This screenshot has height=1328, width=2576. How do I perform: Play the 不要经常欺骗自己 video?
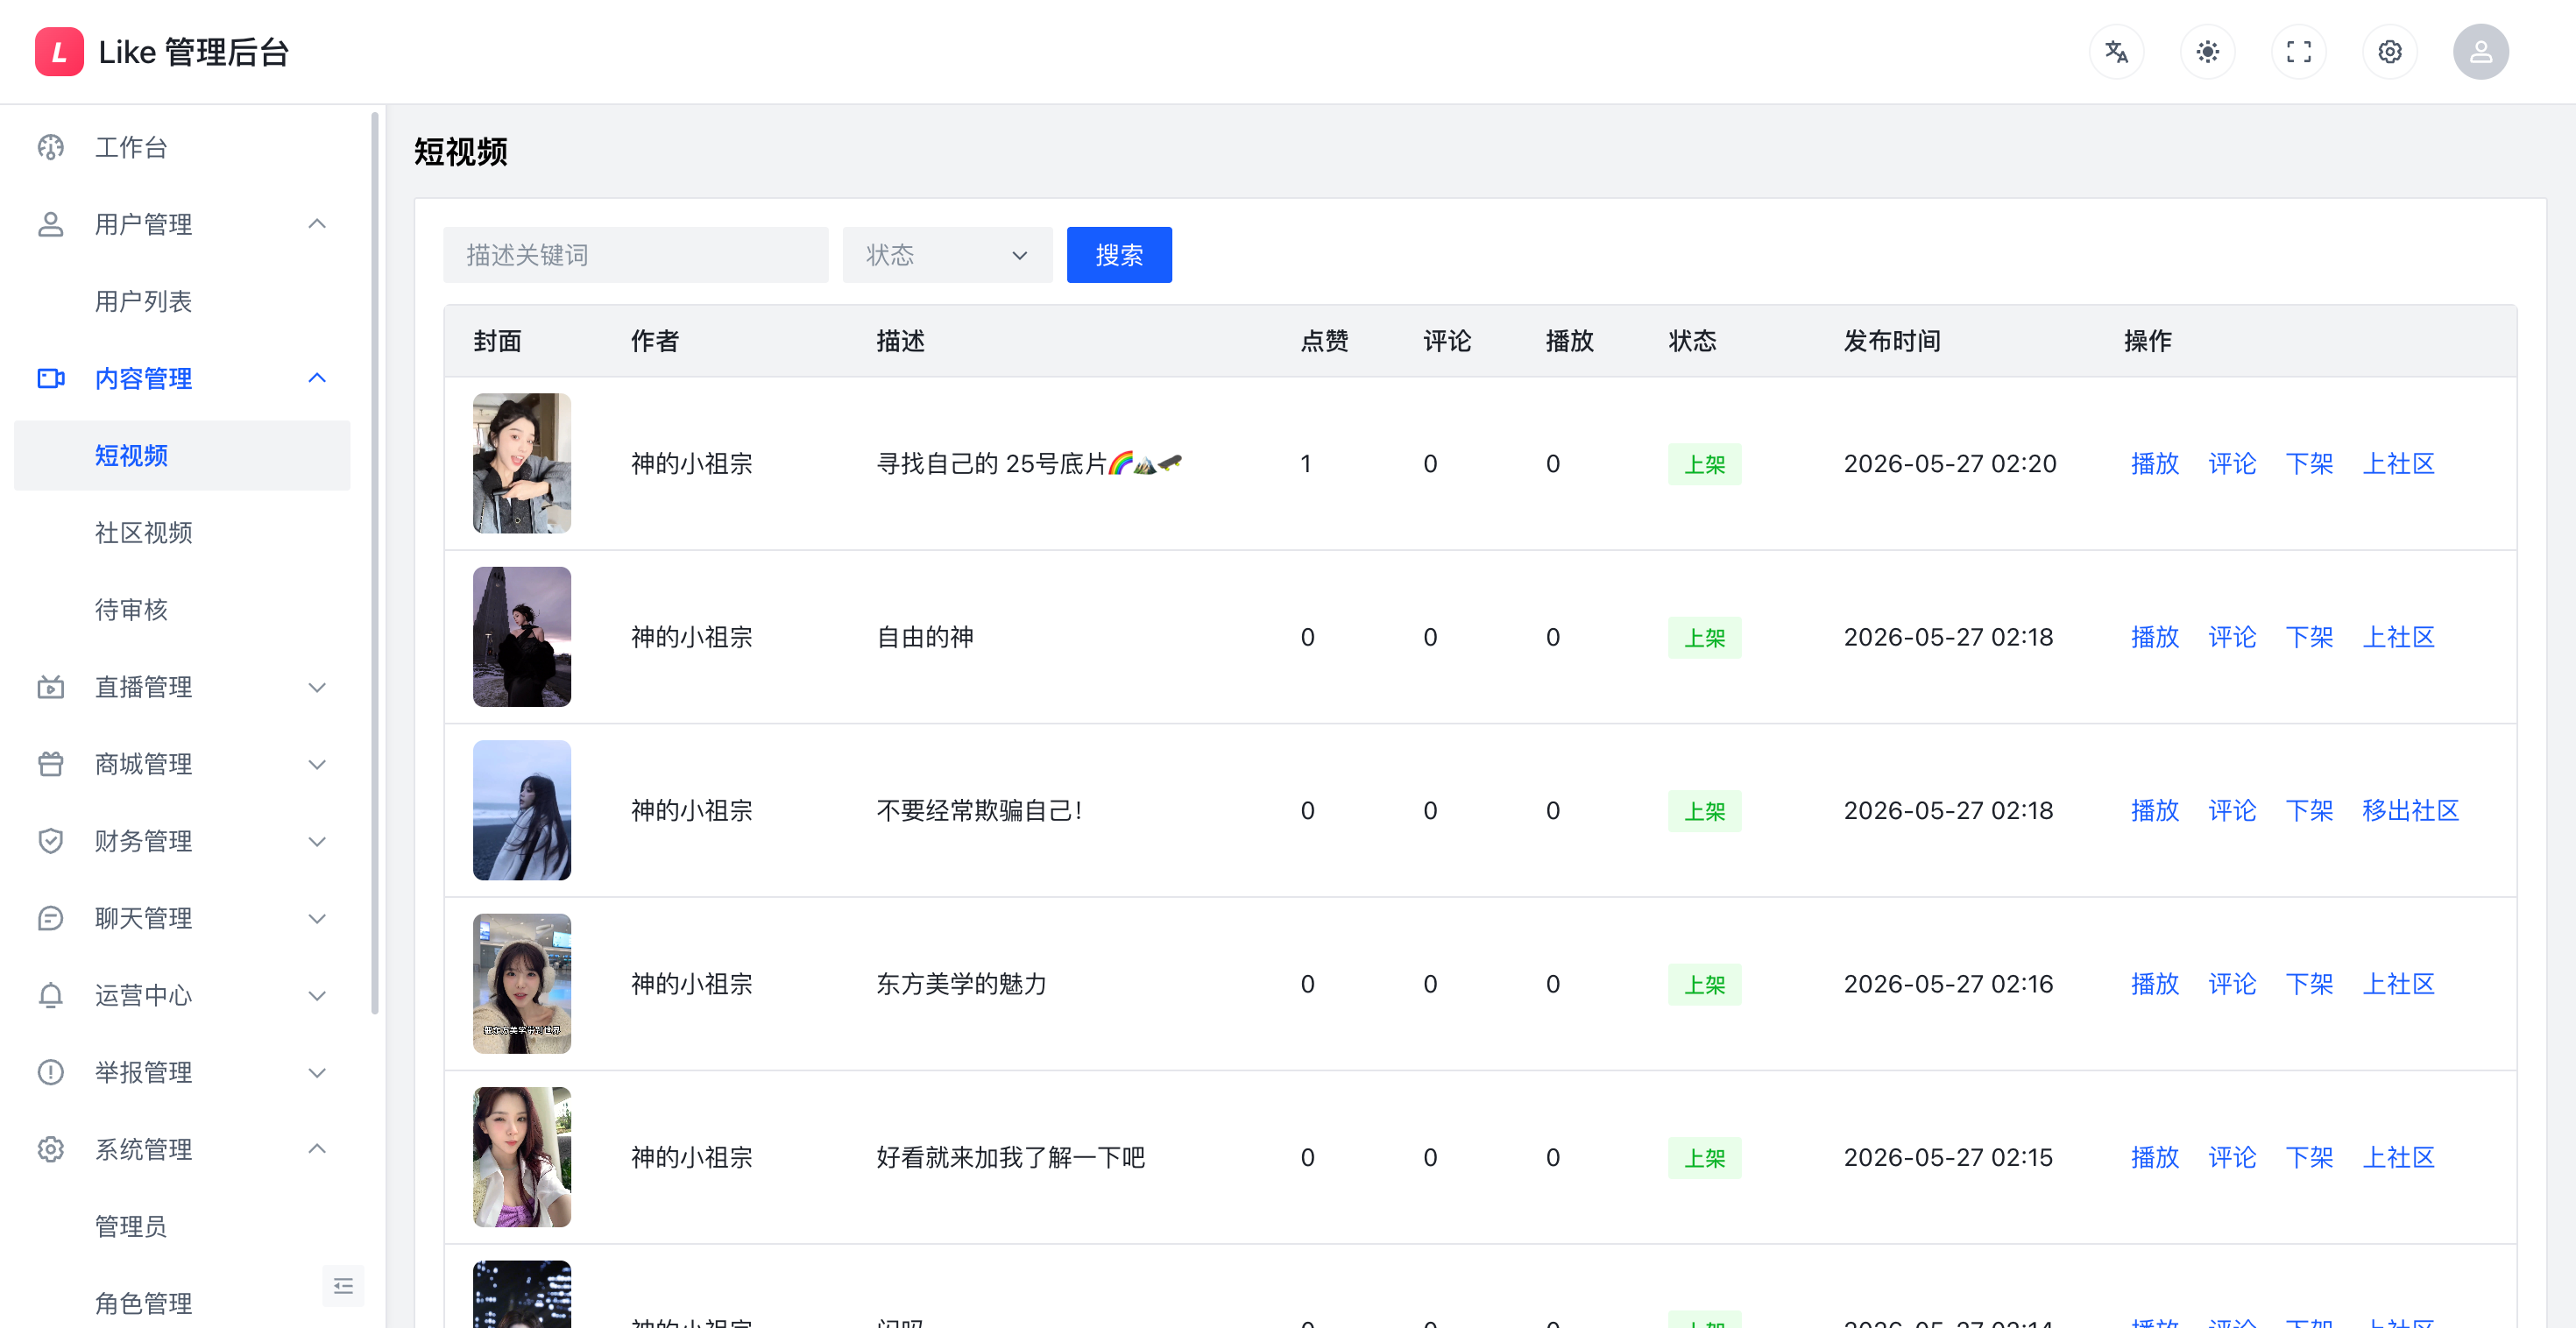coord(2154,810)
